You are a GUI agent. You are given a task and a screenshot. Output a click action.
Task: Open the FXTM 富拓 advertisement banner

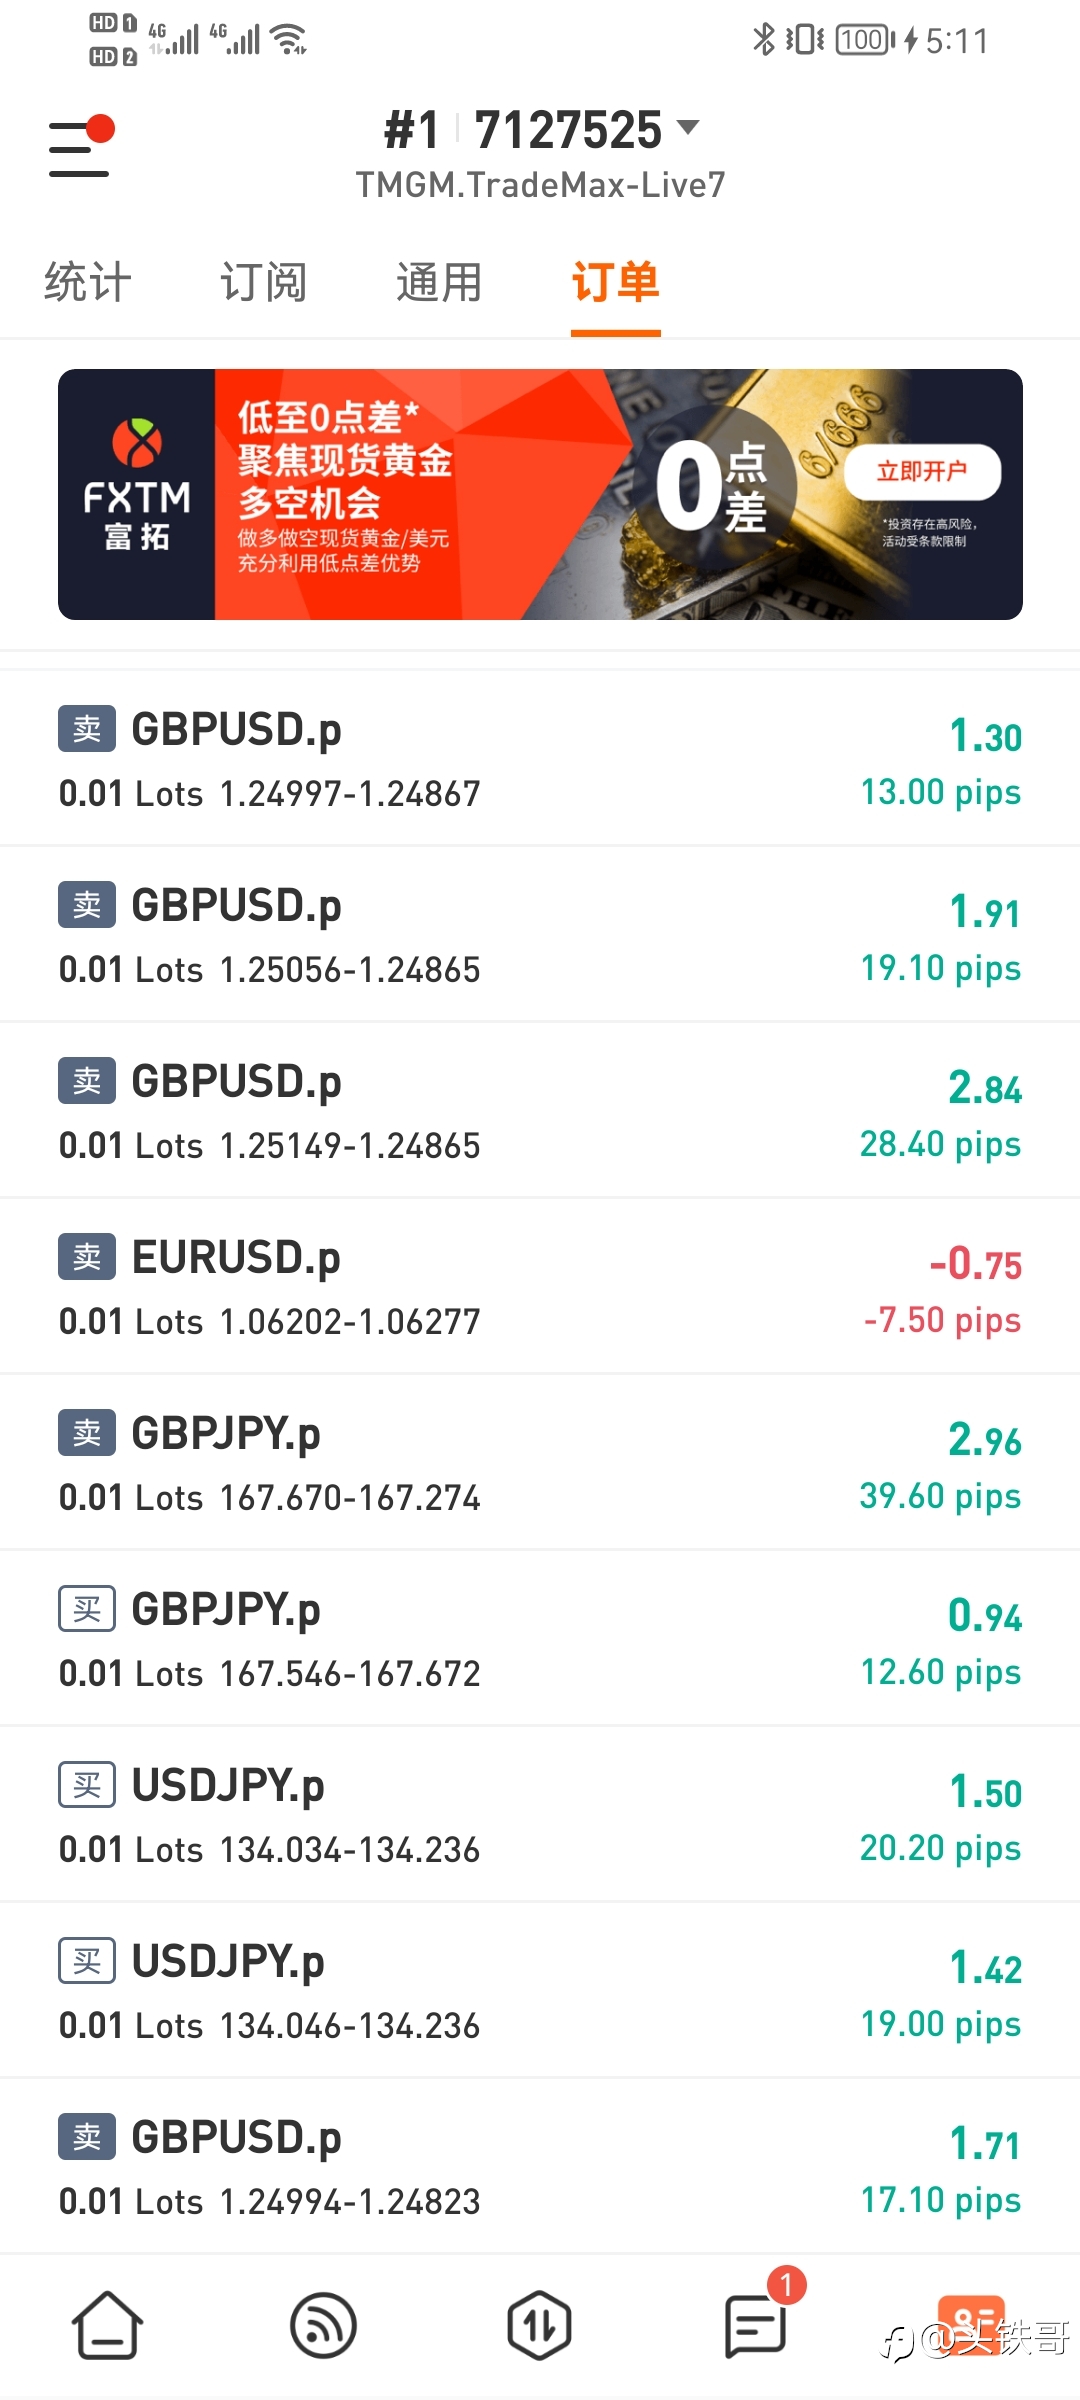click(540, 494)
